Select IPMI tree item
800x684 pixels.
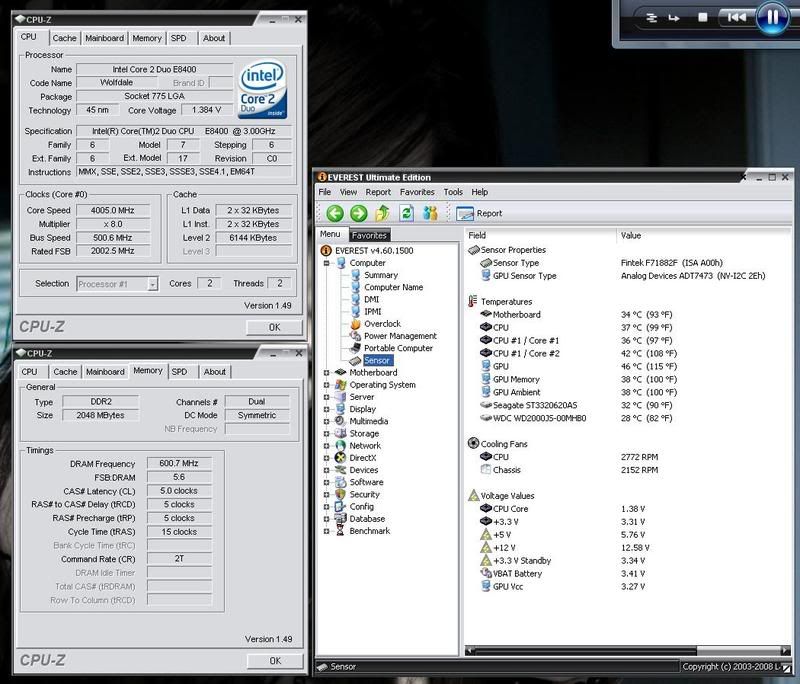pos(372,312)
